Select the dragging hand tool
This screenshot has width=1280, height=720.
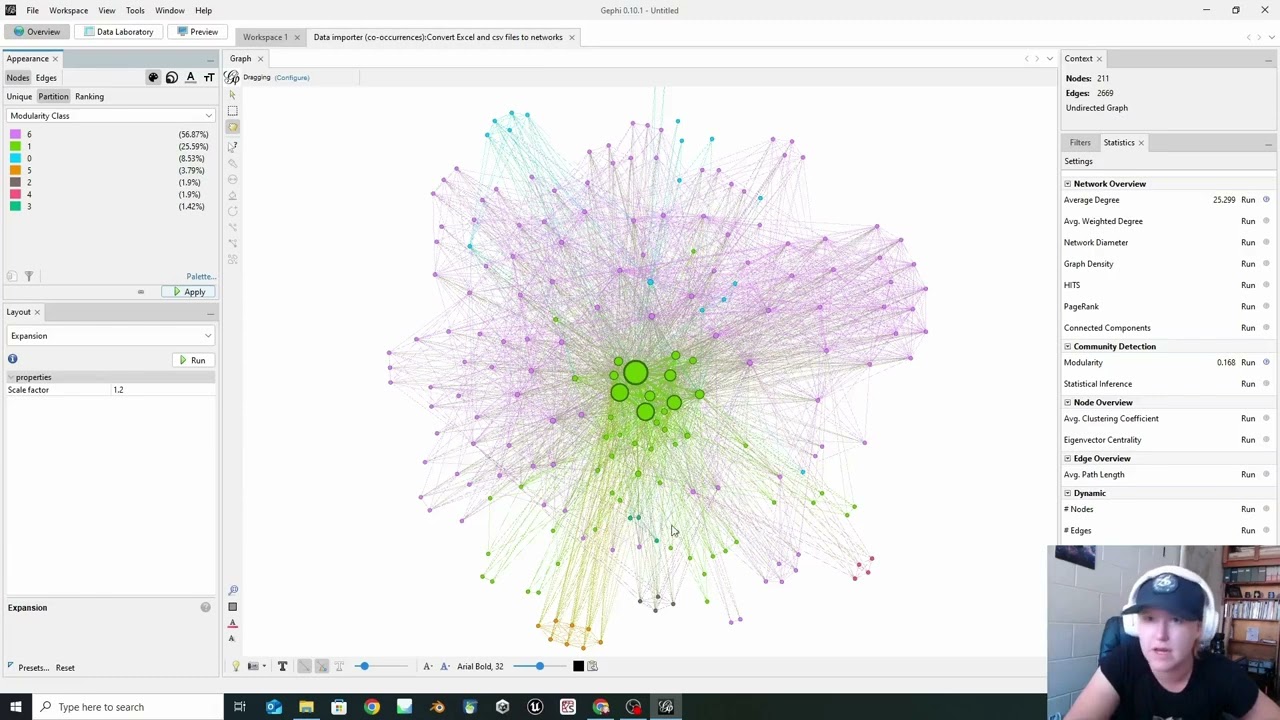tap(233, 127)
